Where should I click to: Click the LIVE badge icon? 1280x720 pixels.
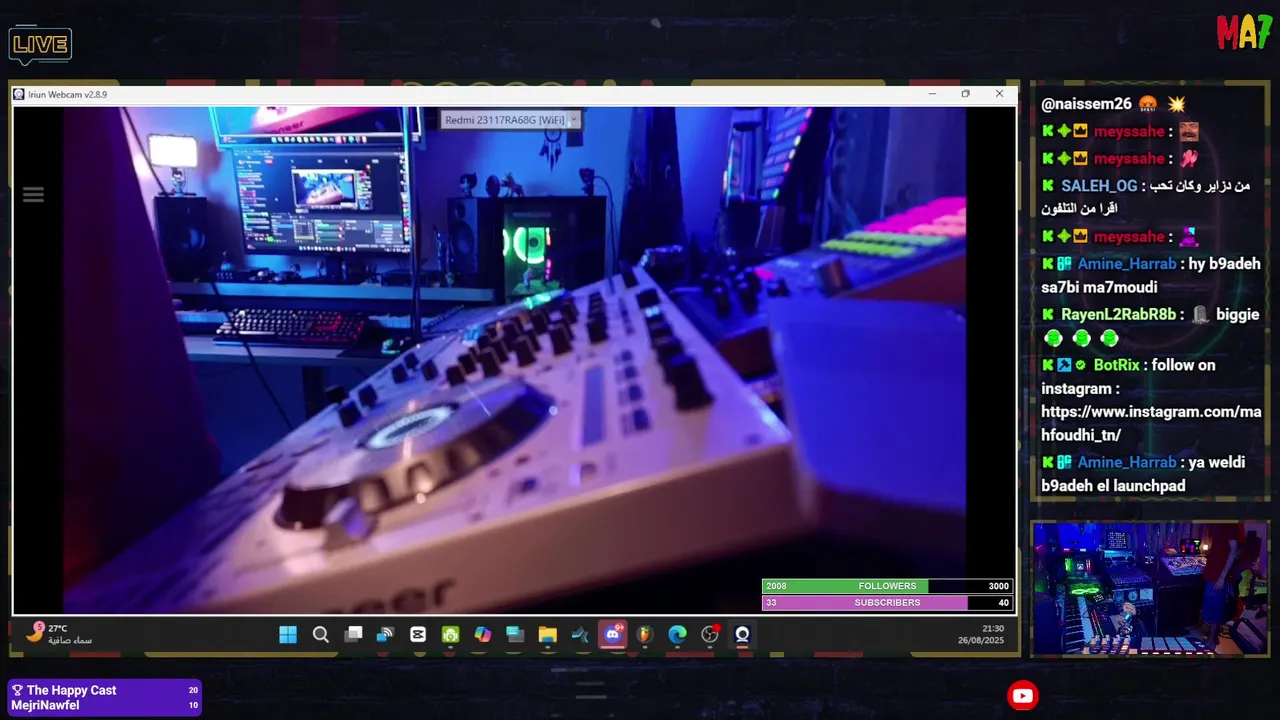(40, 45)
